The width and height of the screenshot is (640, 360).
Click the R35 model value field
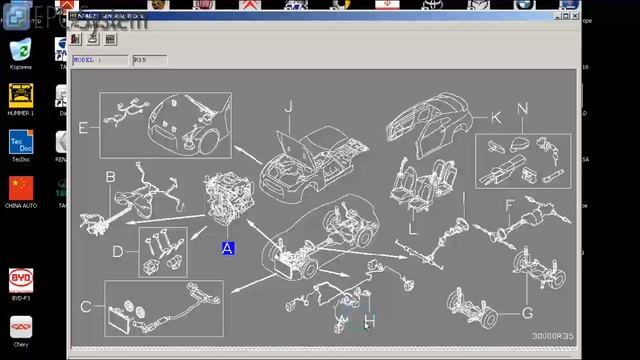(150, 60)
